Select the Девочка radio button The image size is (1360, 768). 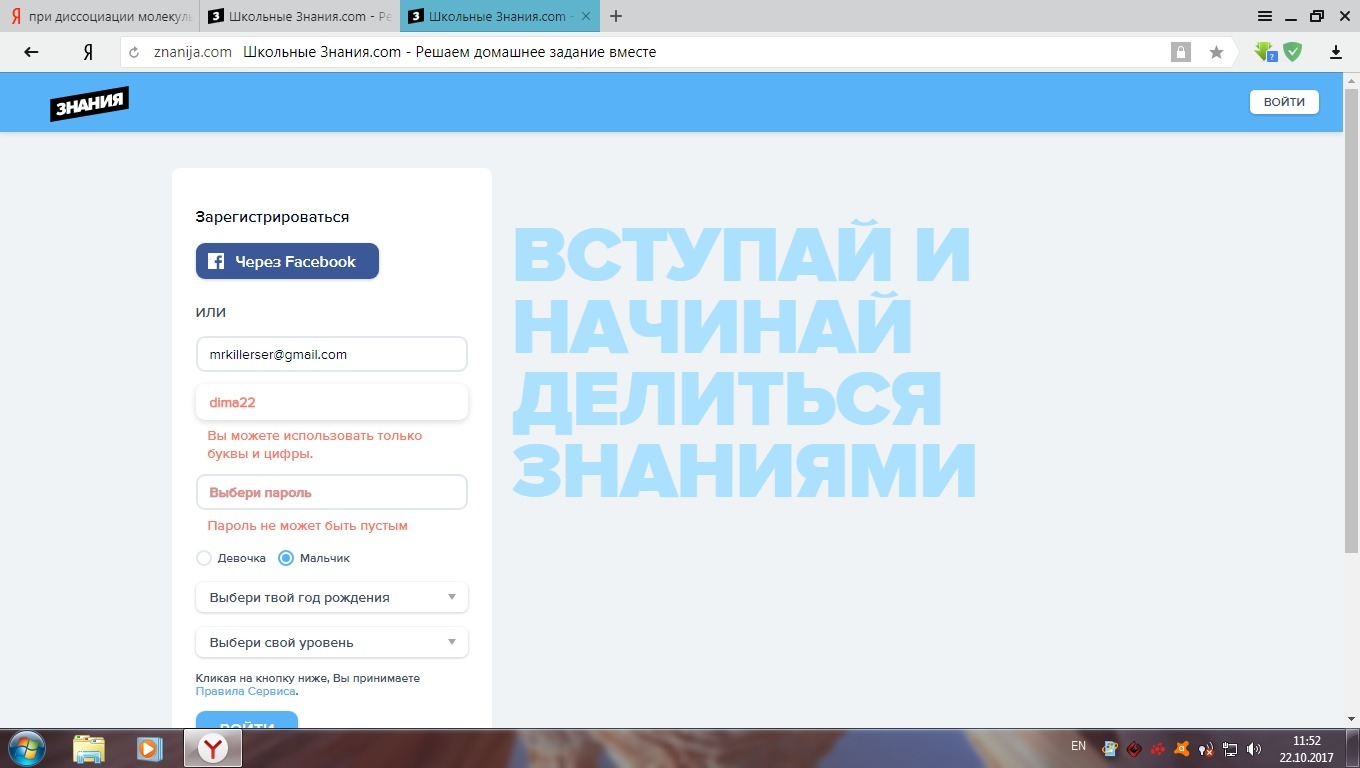pos(204,558)
